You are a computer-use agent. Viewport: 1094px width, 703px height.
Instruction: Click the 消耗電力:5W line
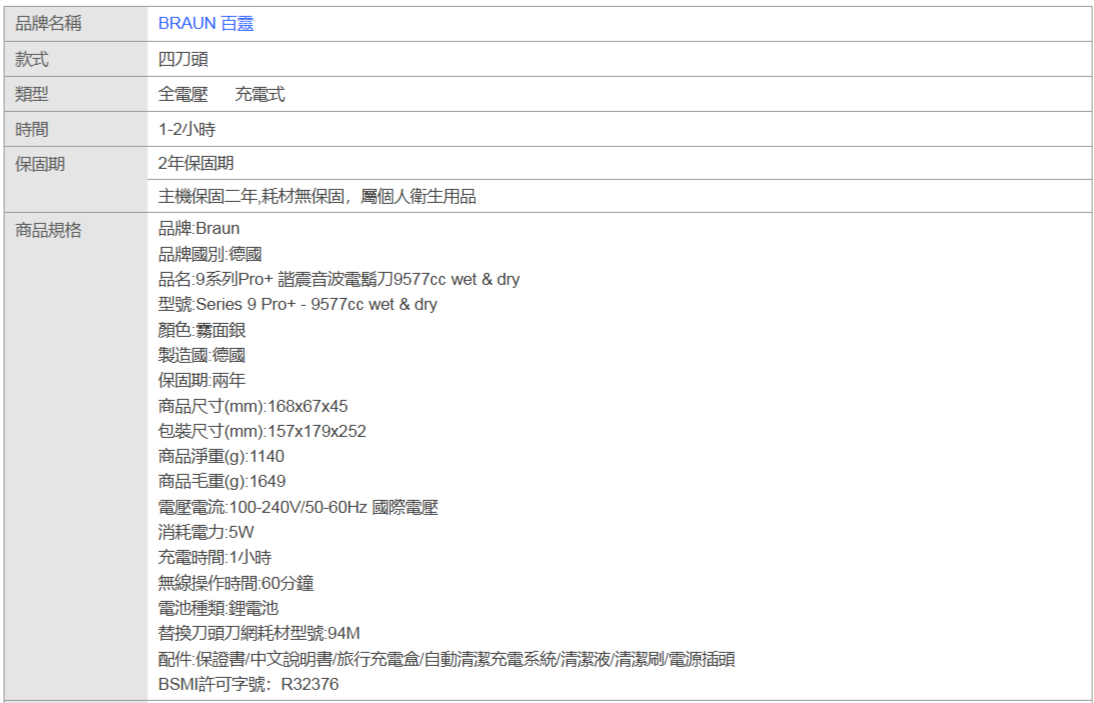pos(207,532)
